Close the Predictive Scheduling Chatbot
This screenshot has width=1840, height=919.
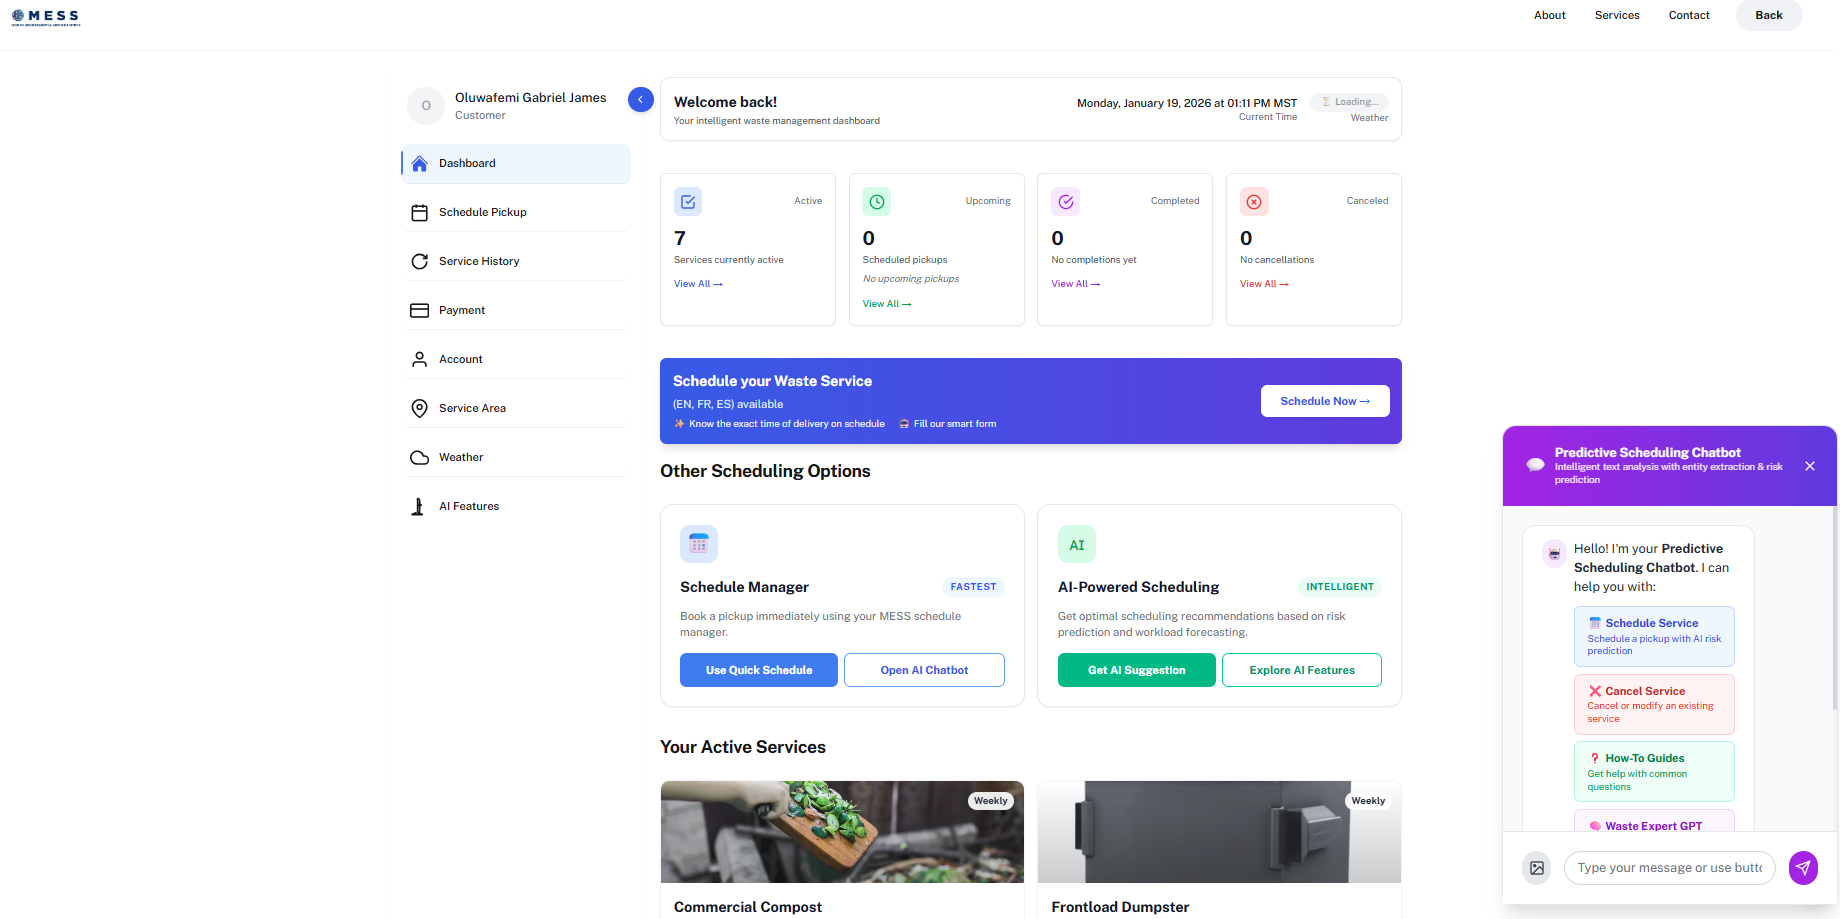click(1810, 466)
